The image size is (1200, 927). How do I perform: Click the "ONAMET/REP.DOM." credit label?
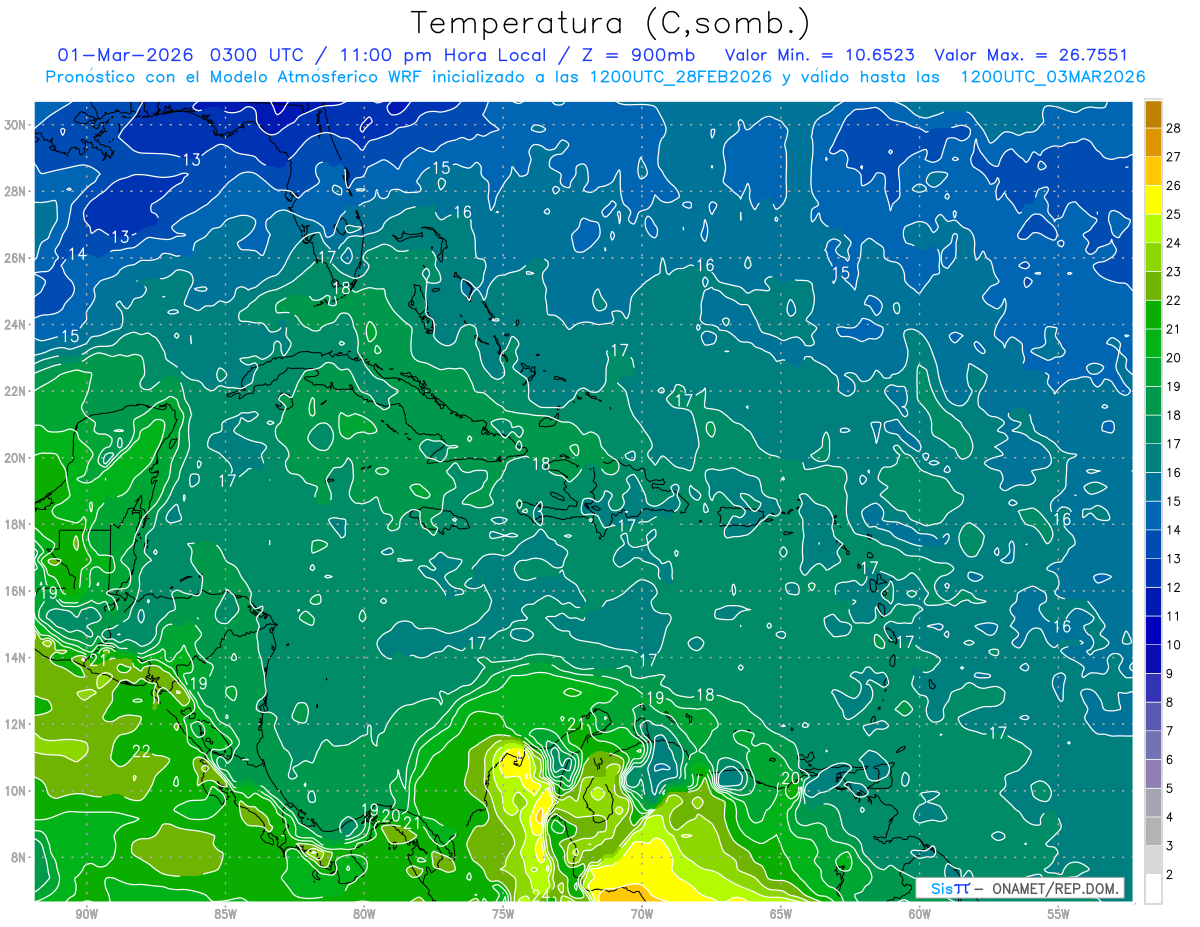(1058, 889)
